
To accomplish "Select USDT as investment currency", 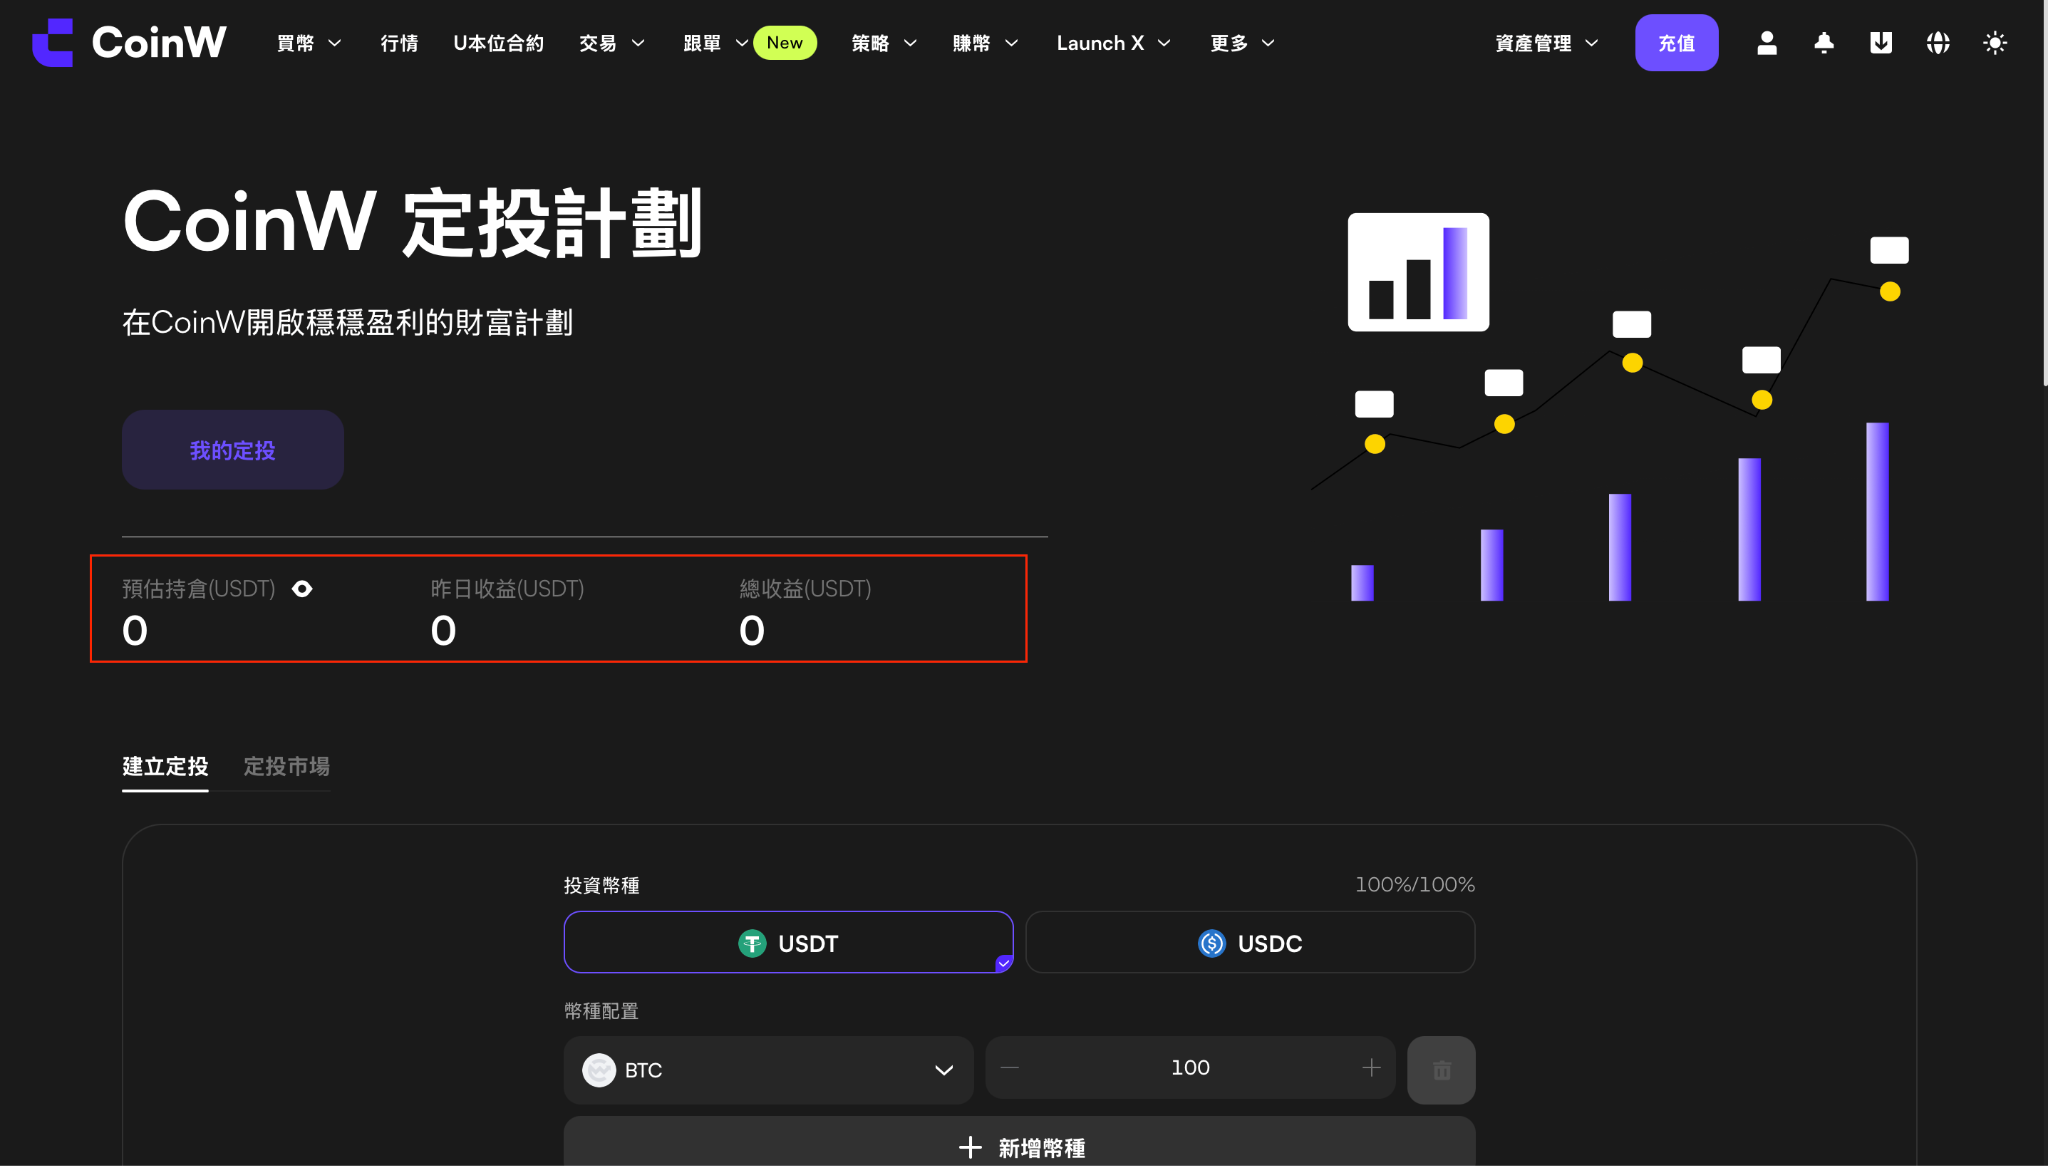I will (788, 942).
